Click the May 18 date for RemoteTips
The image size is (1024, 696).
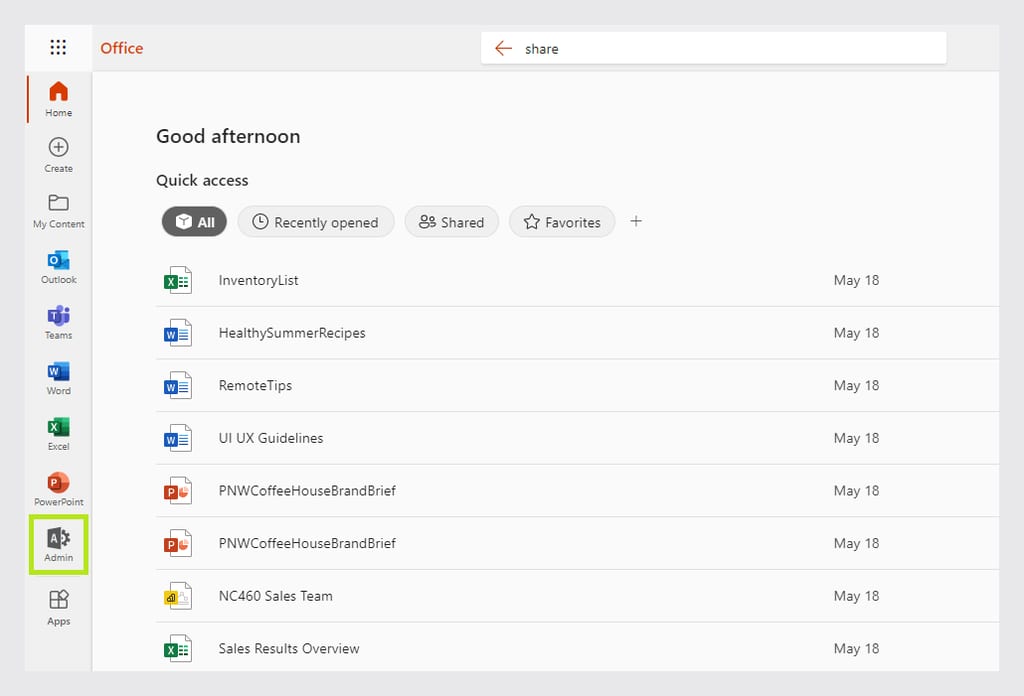coord(856,386)
